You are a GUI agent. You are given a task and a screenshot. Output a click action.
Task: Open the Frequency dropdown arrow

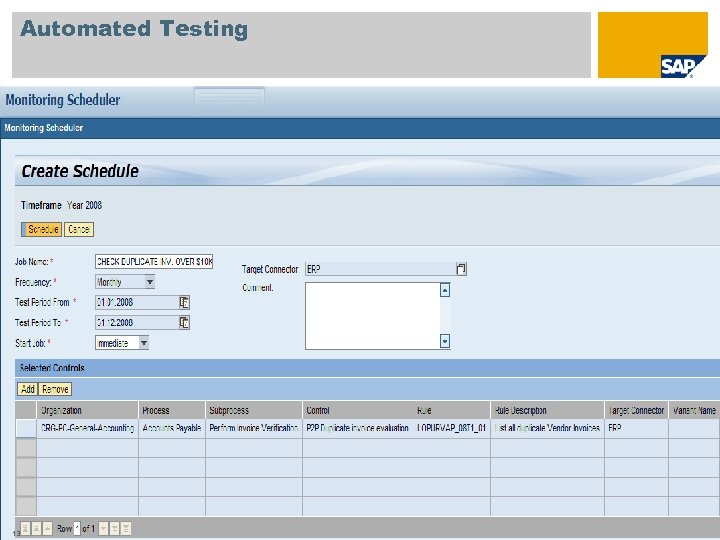(150, 282)
